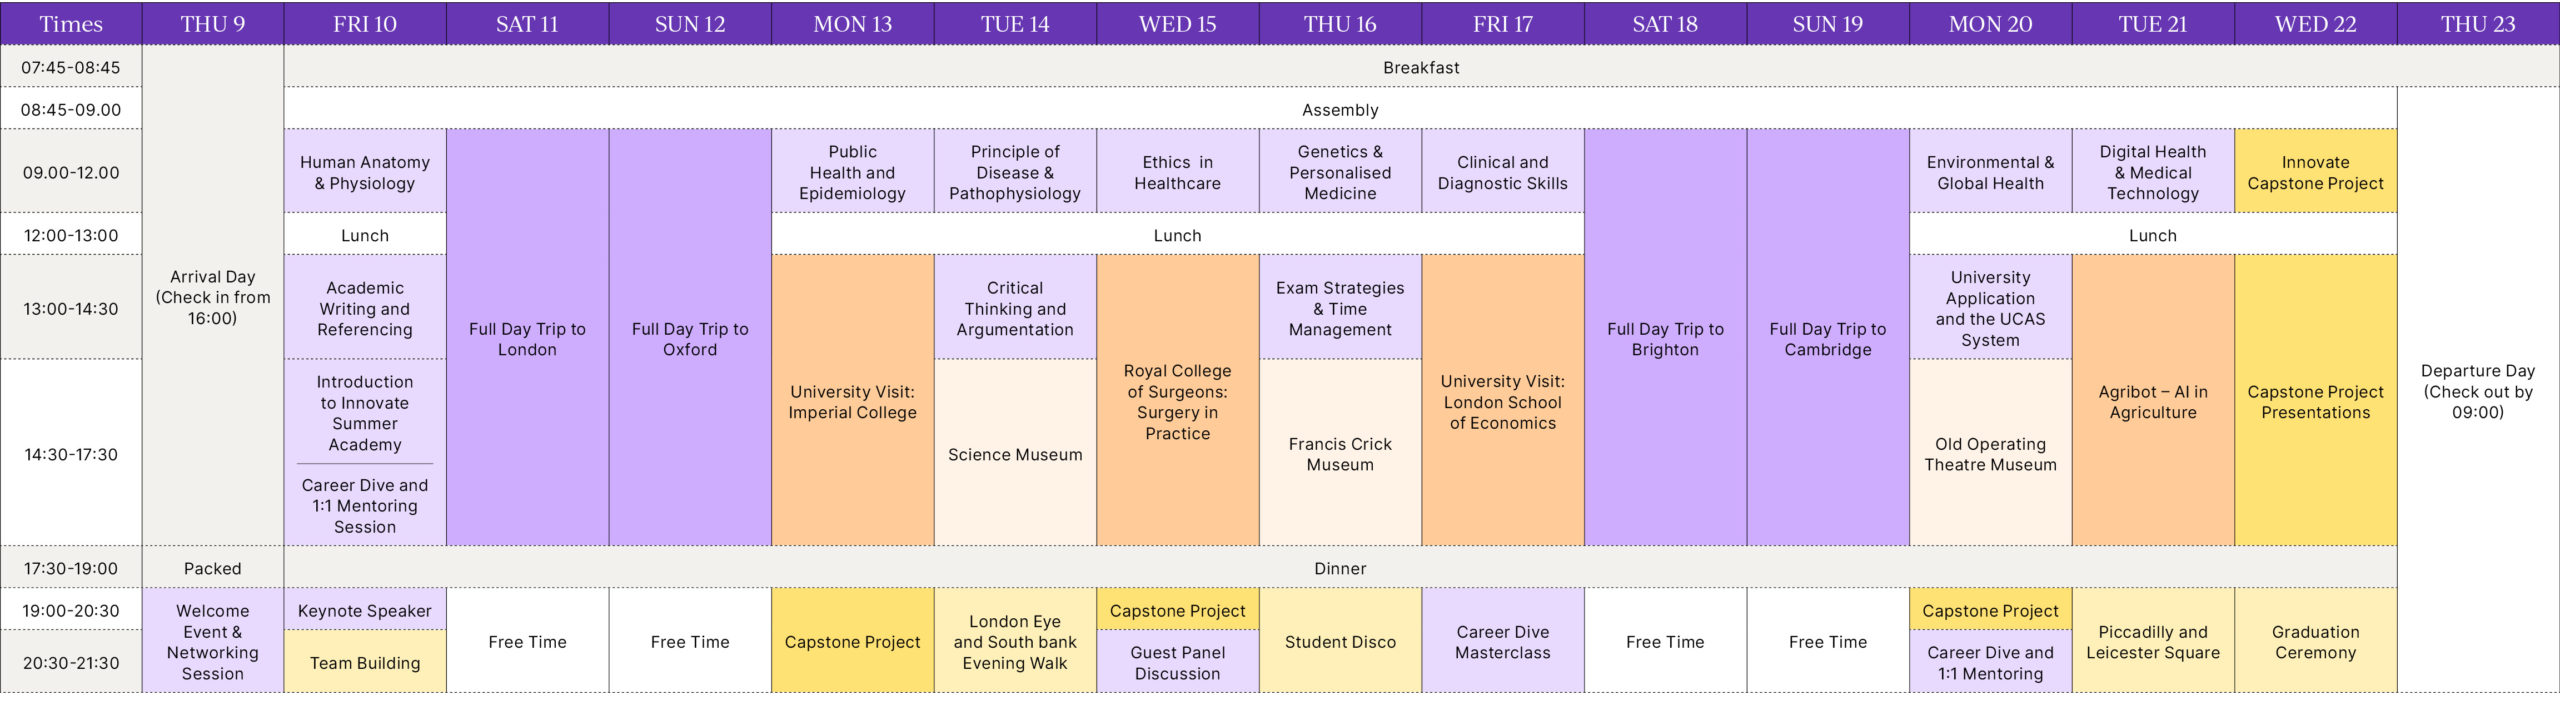Select Full Day Trip to London block
The image size is (2560, 705).
527,339
